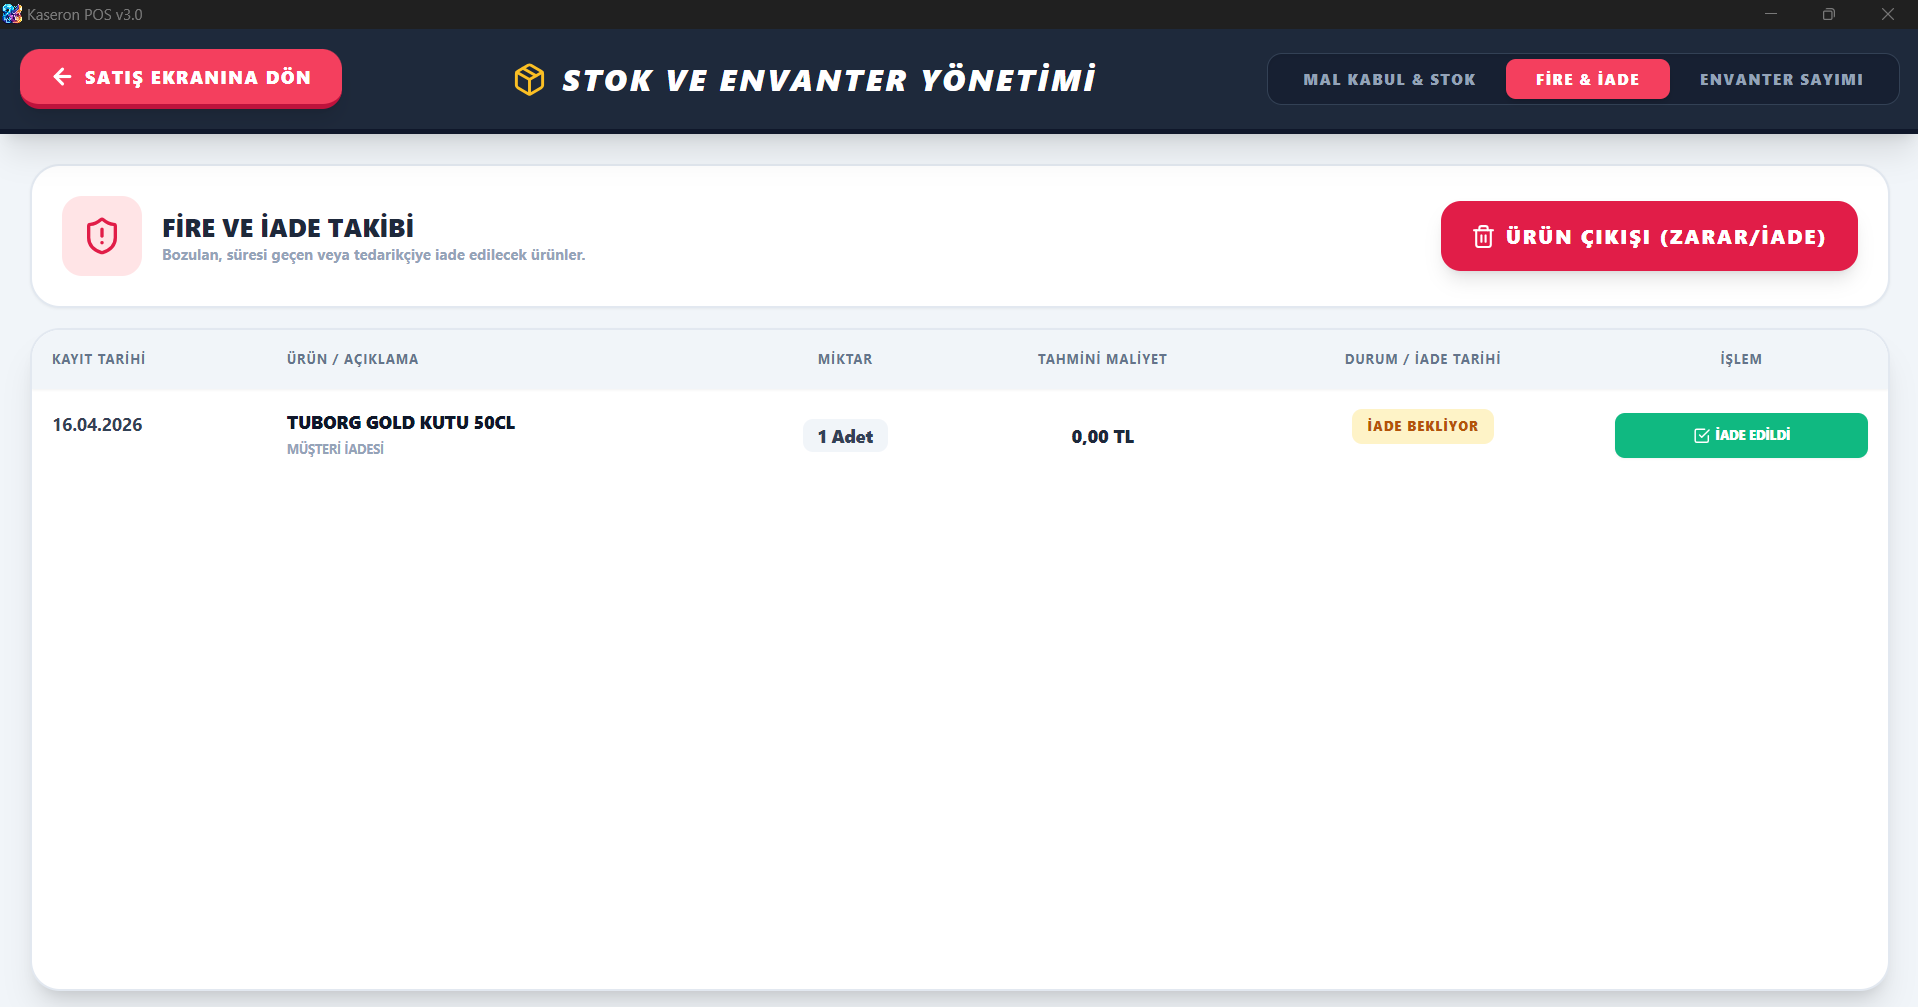Return via SATIŞ EKRANINA DÖN button
This screenshot has width=1918, height=1007.
click(x=181, y=77)
